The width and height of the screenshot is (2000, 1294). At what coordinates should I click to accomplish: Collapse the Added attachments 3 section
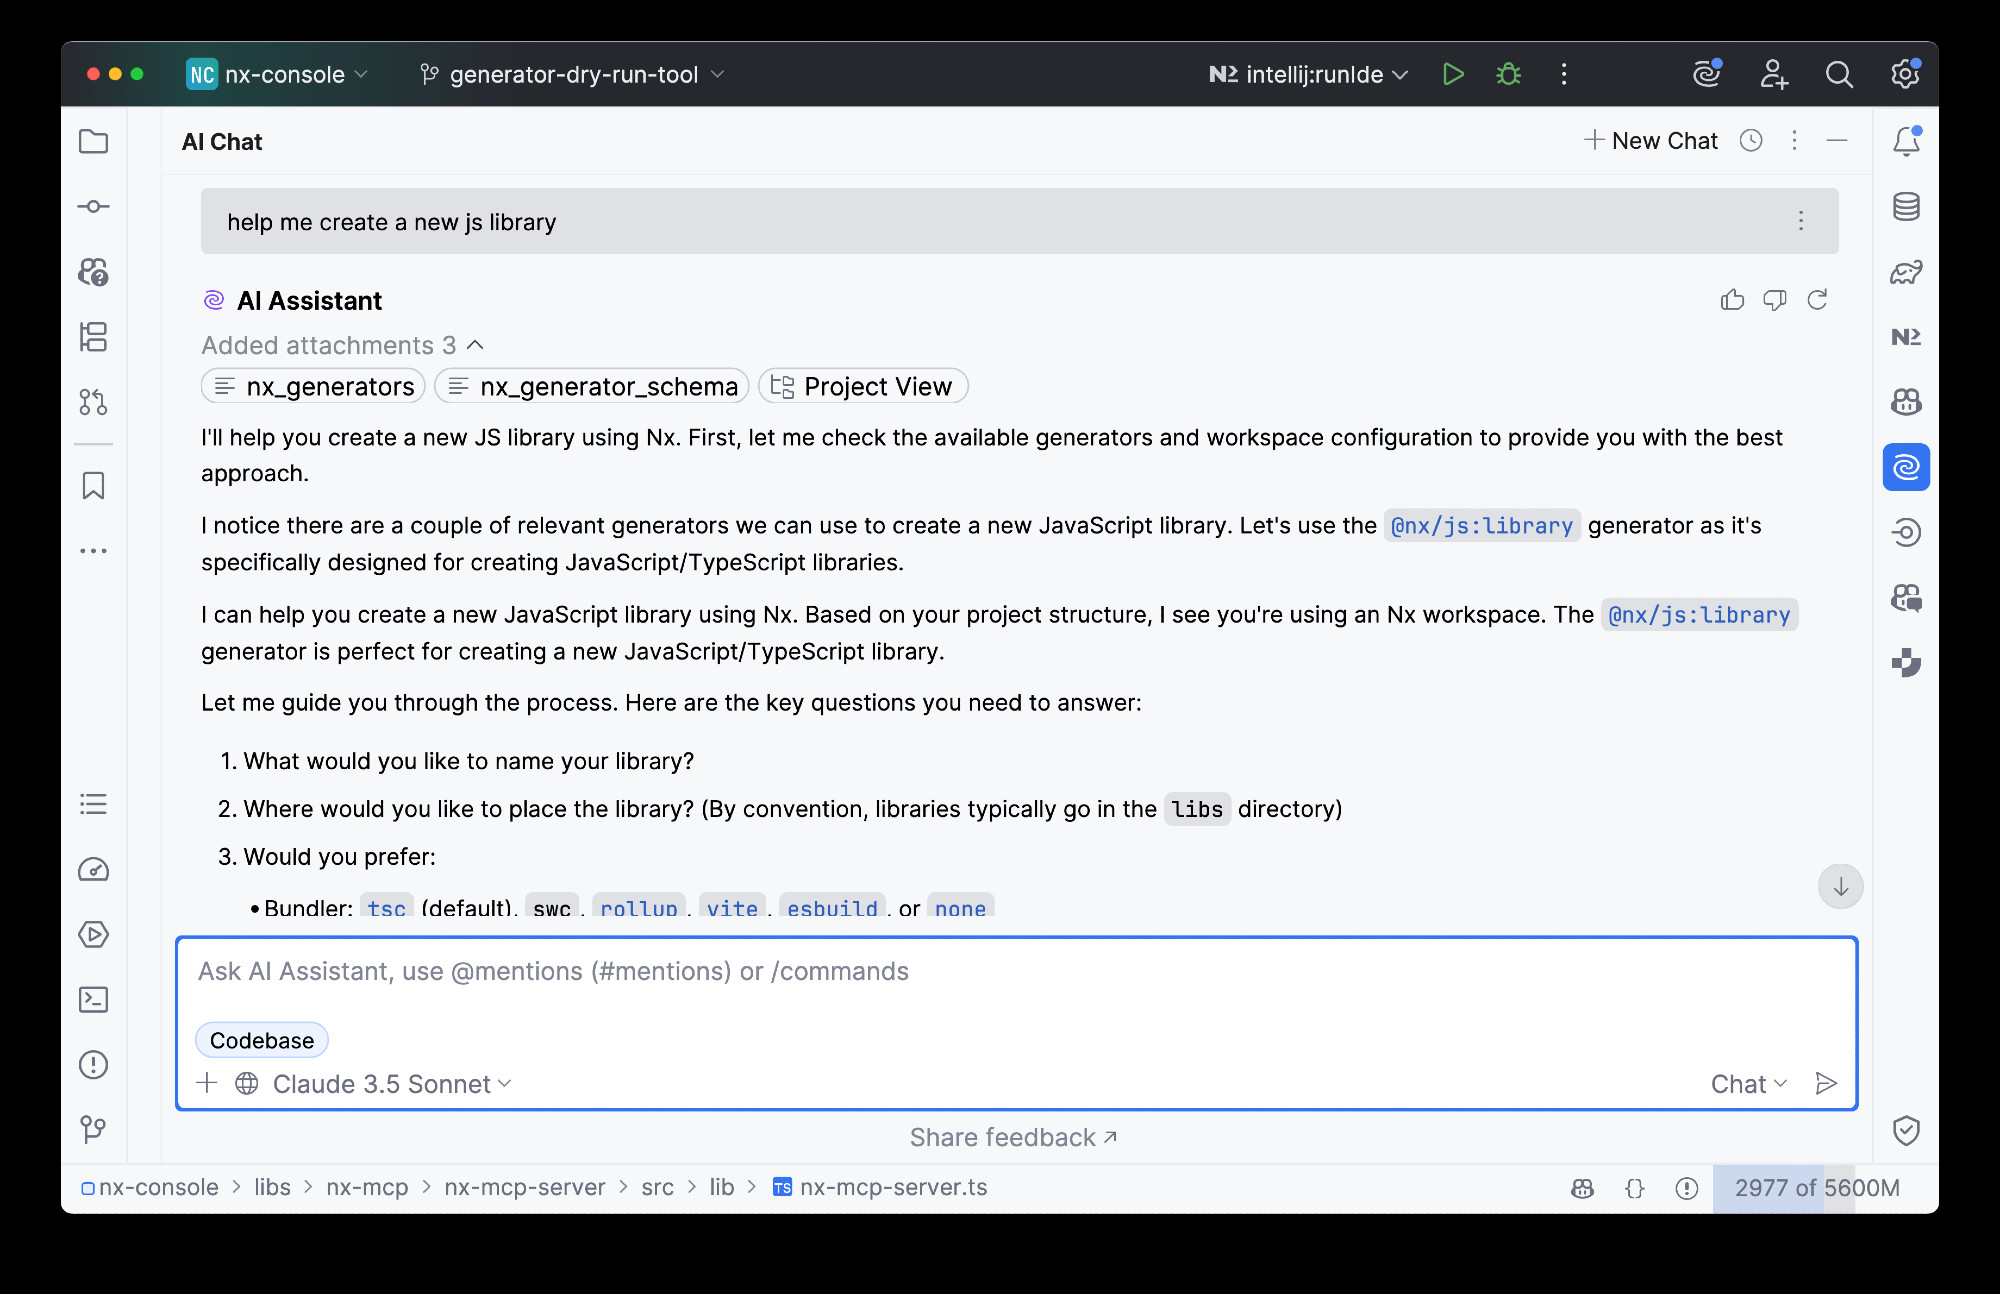(x=342, y=345)
